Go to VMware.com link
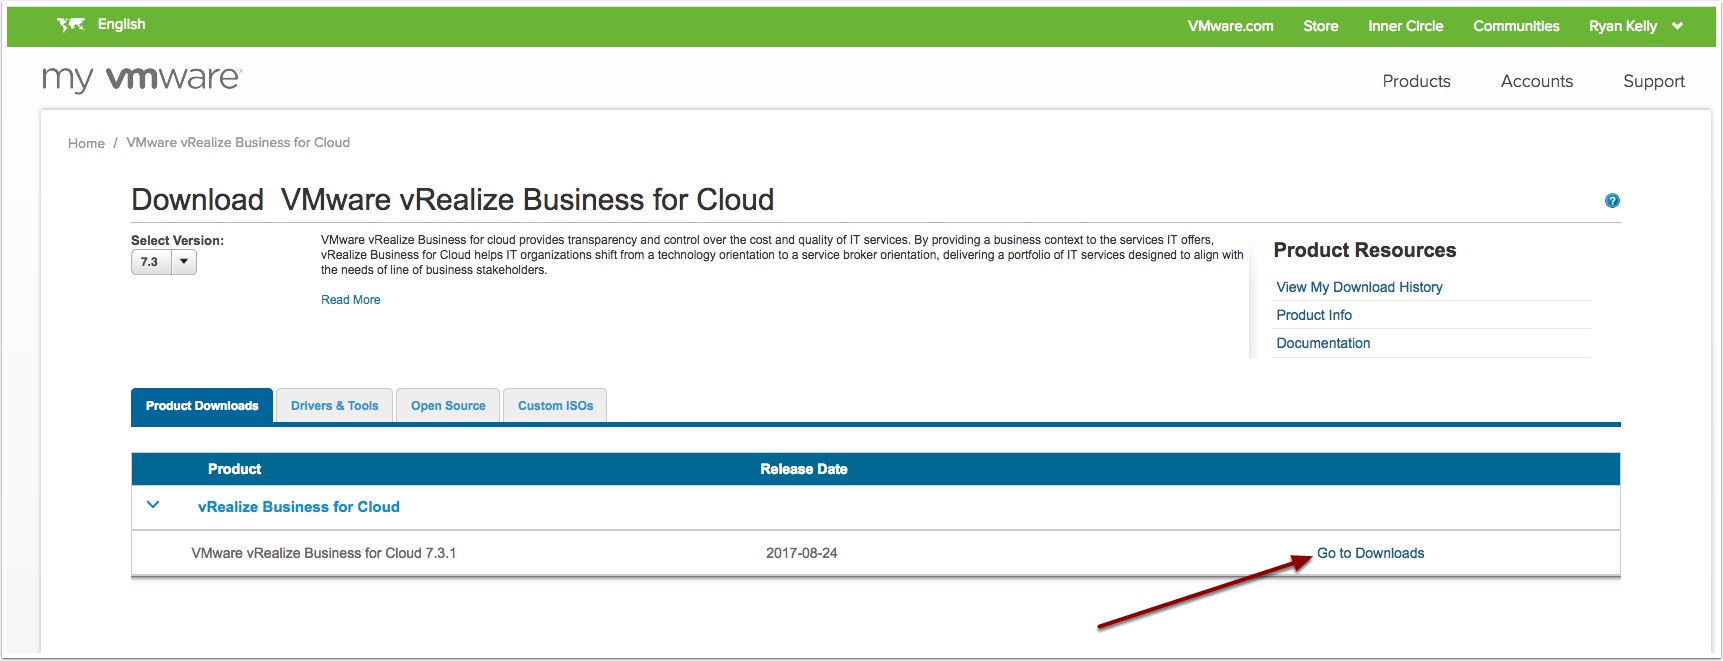1723x661 pixels. click(1231, 26)
